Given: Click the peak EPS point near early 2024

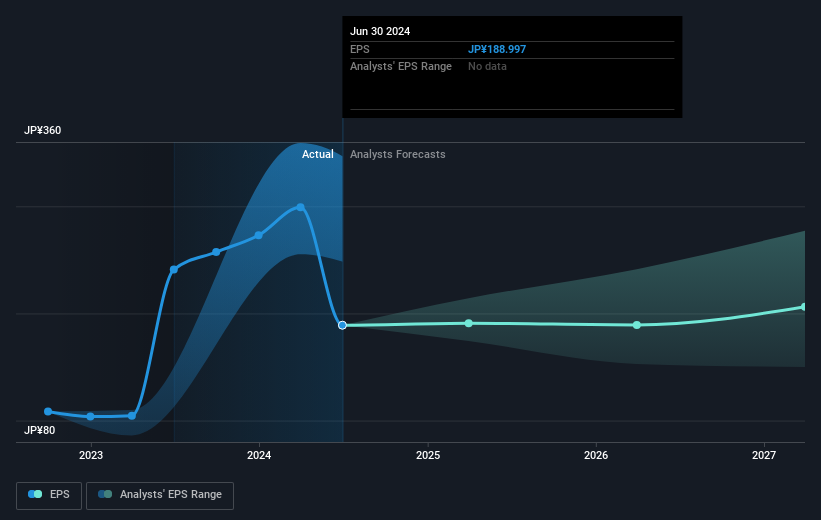Looking at the screenshot, I should coord(301,207).
